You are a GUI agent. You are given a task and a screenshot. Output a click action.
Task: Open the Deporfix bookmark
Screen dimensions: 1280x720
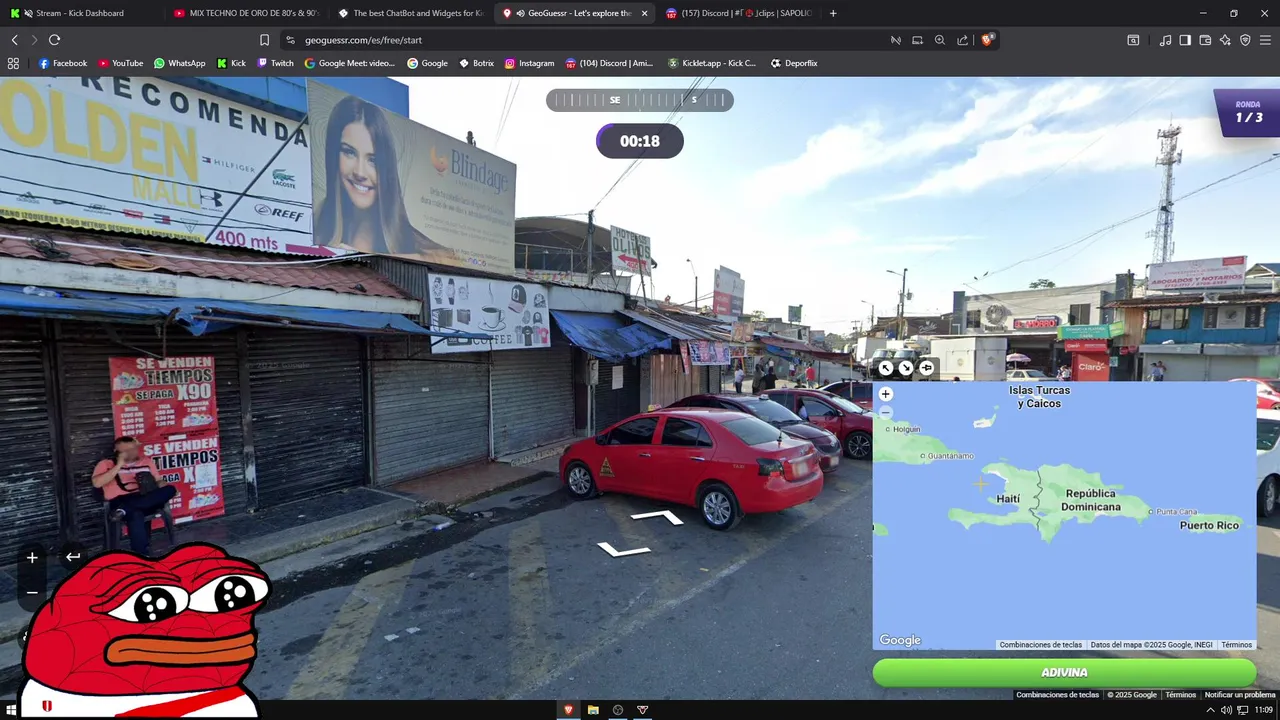[x=794, y=63]
